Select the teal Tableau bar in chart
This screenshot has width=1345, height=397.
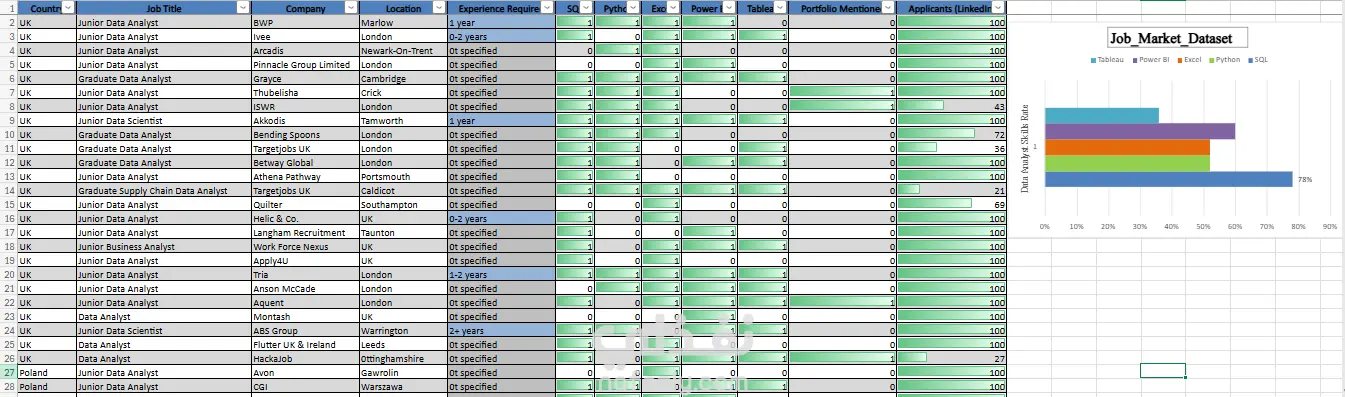[x=1102, y=115]
